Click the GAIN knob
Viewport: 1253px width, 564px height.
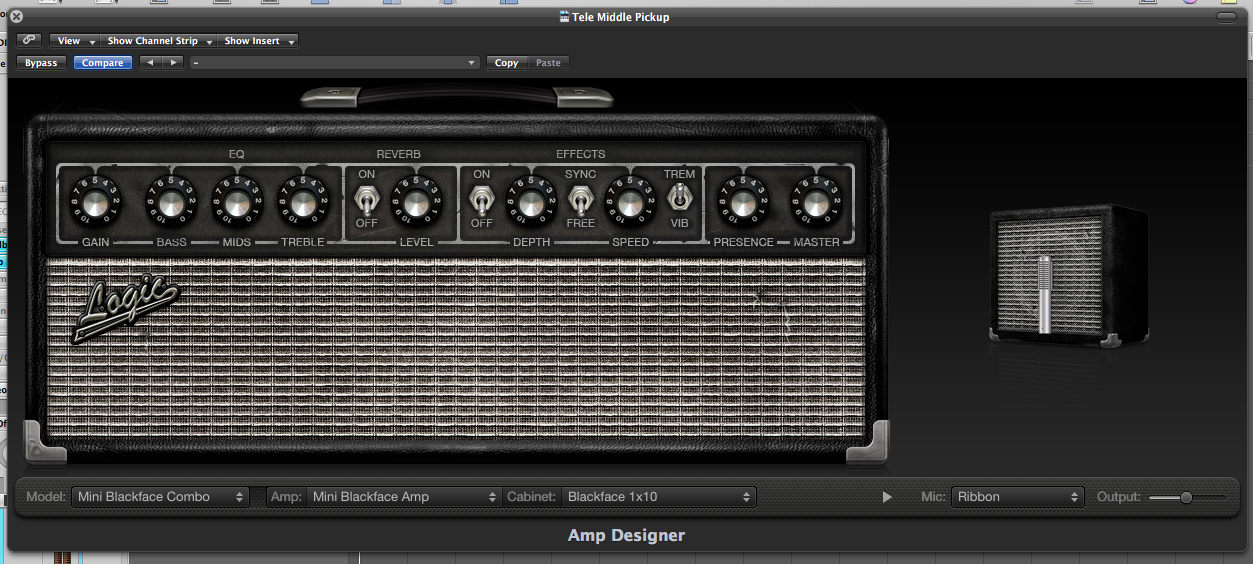tap(95, 204)
